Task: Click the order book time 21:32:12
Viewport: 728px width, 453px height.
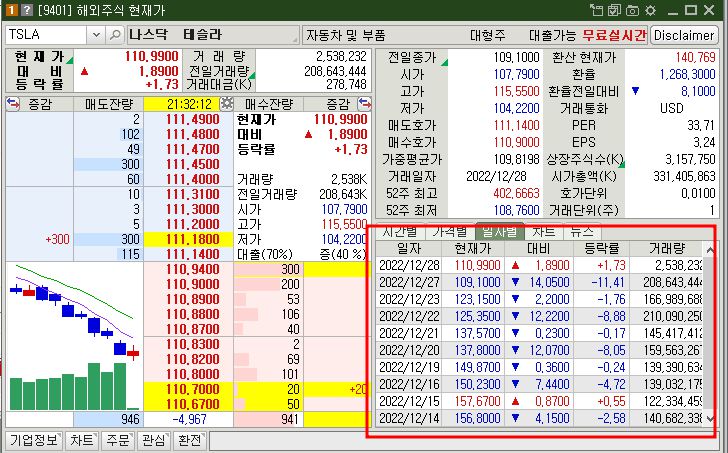Action: pos(189,104)
